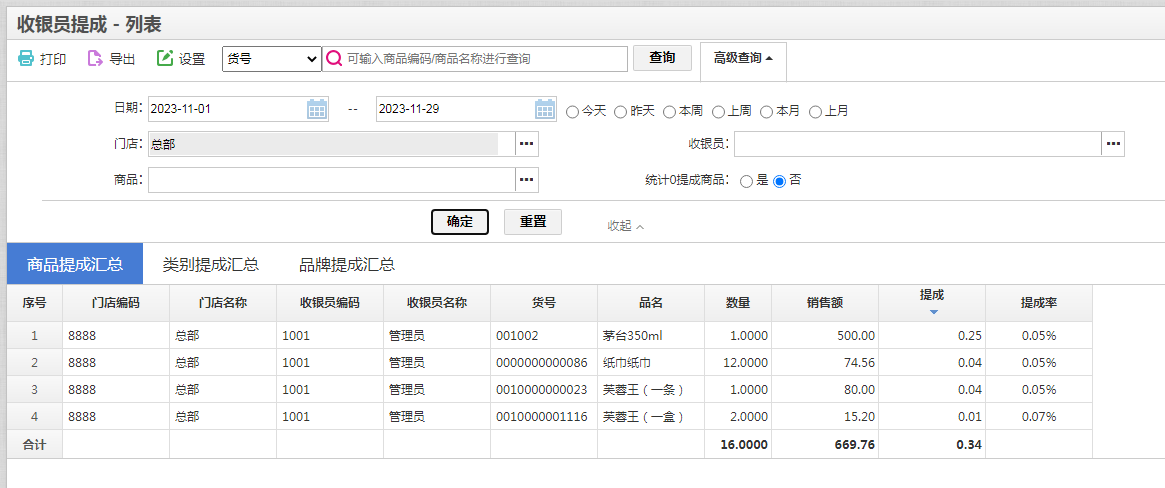Click the export icon
Screen dimensions: 1165x488
(95, 59)
